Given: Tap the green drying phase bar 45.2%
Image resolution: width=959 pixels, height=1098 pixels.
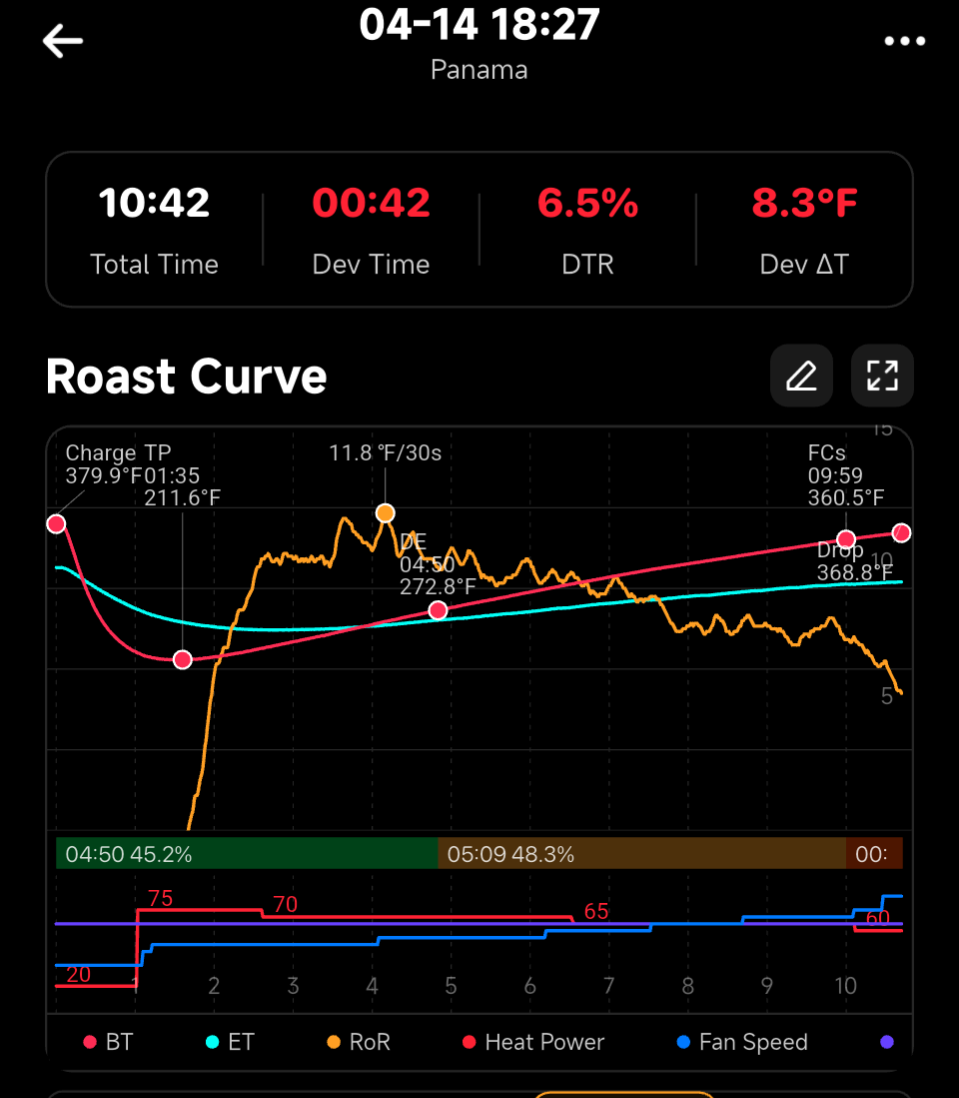Looking at the screenshot, I should pos(247,854).
